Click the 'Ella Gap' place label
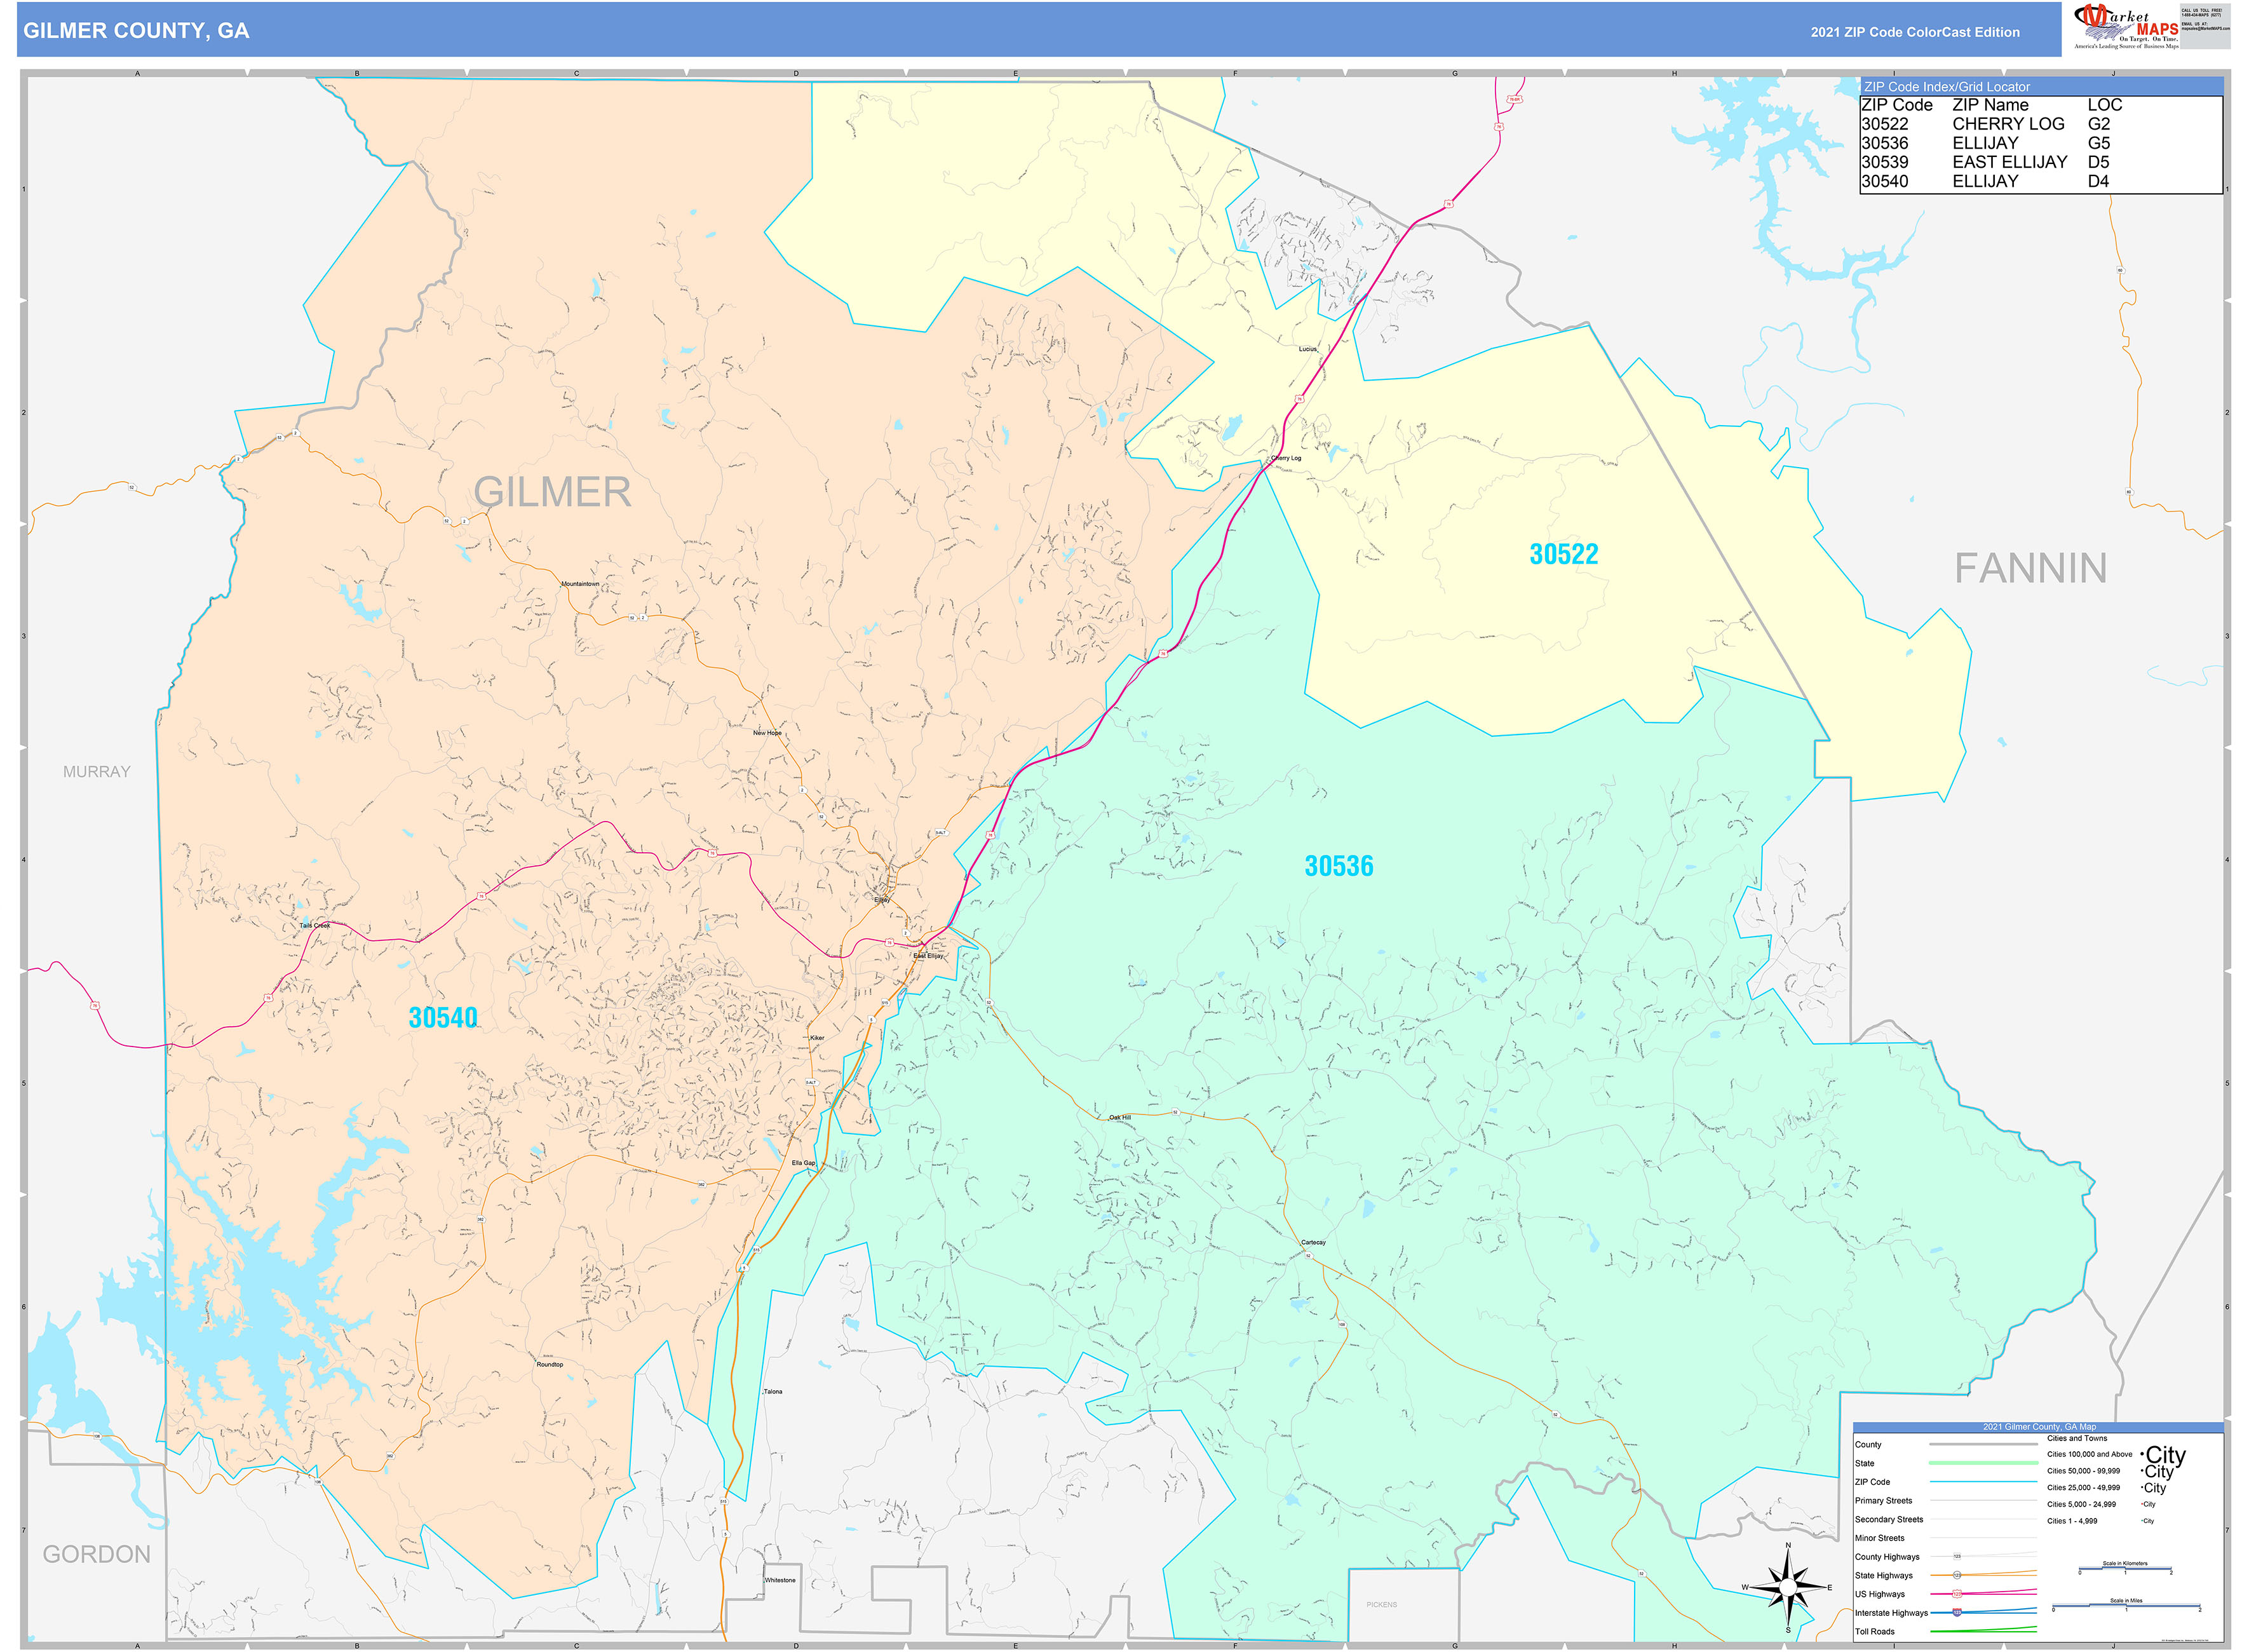Viewport: 2242px width, 1652px height. coord(802,1163)
